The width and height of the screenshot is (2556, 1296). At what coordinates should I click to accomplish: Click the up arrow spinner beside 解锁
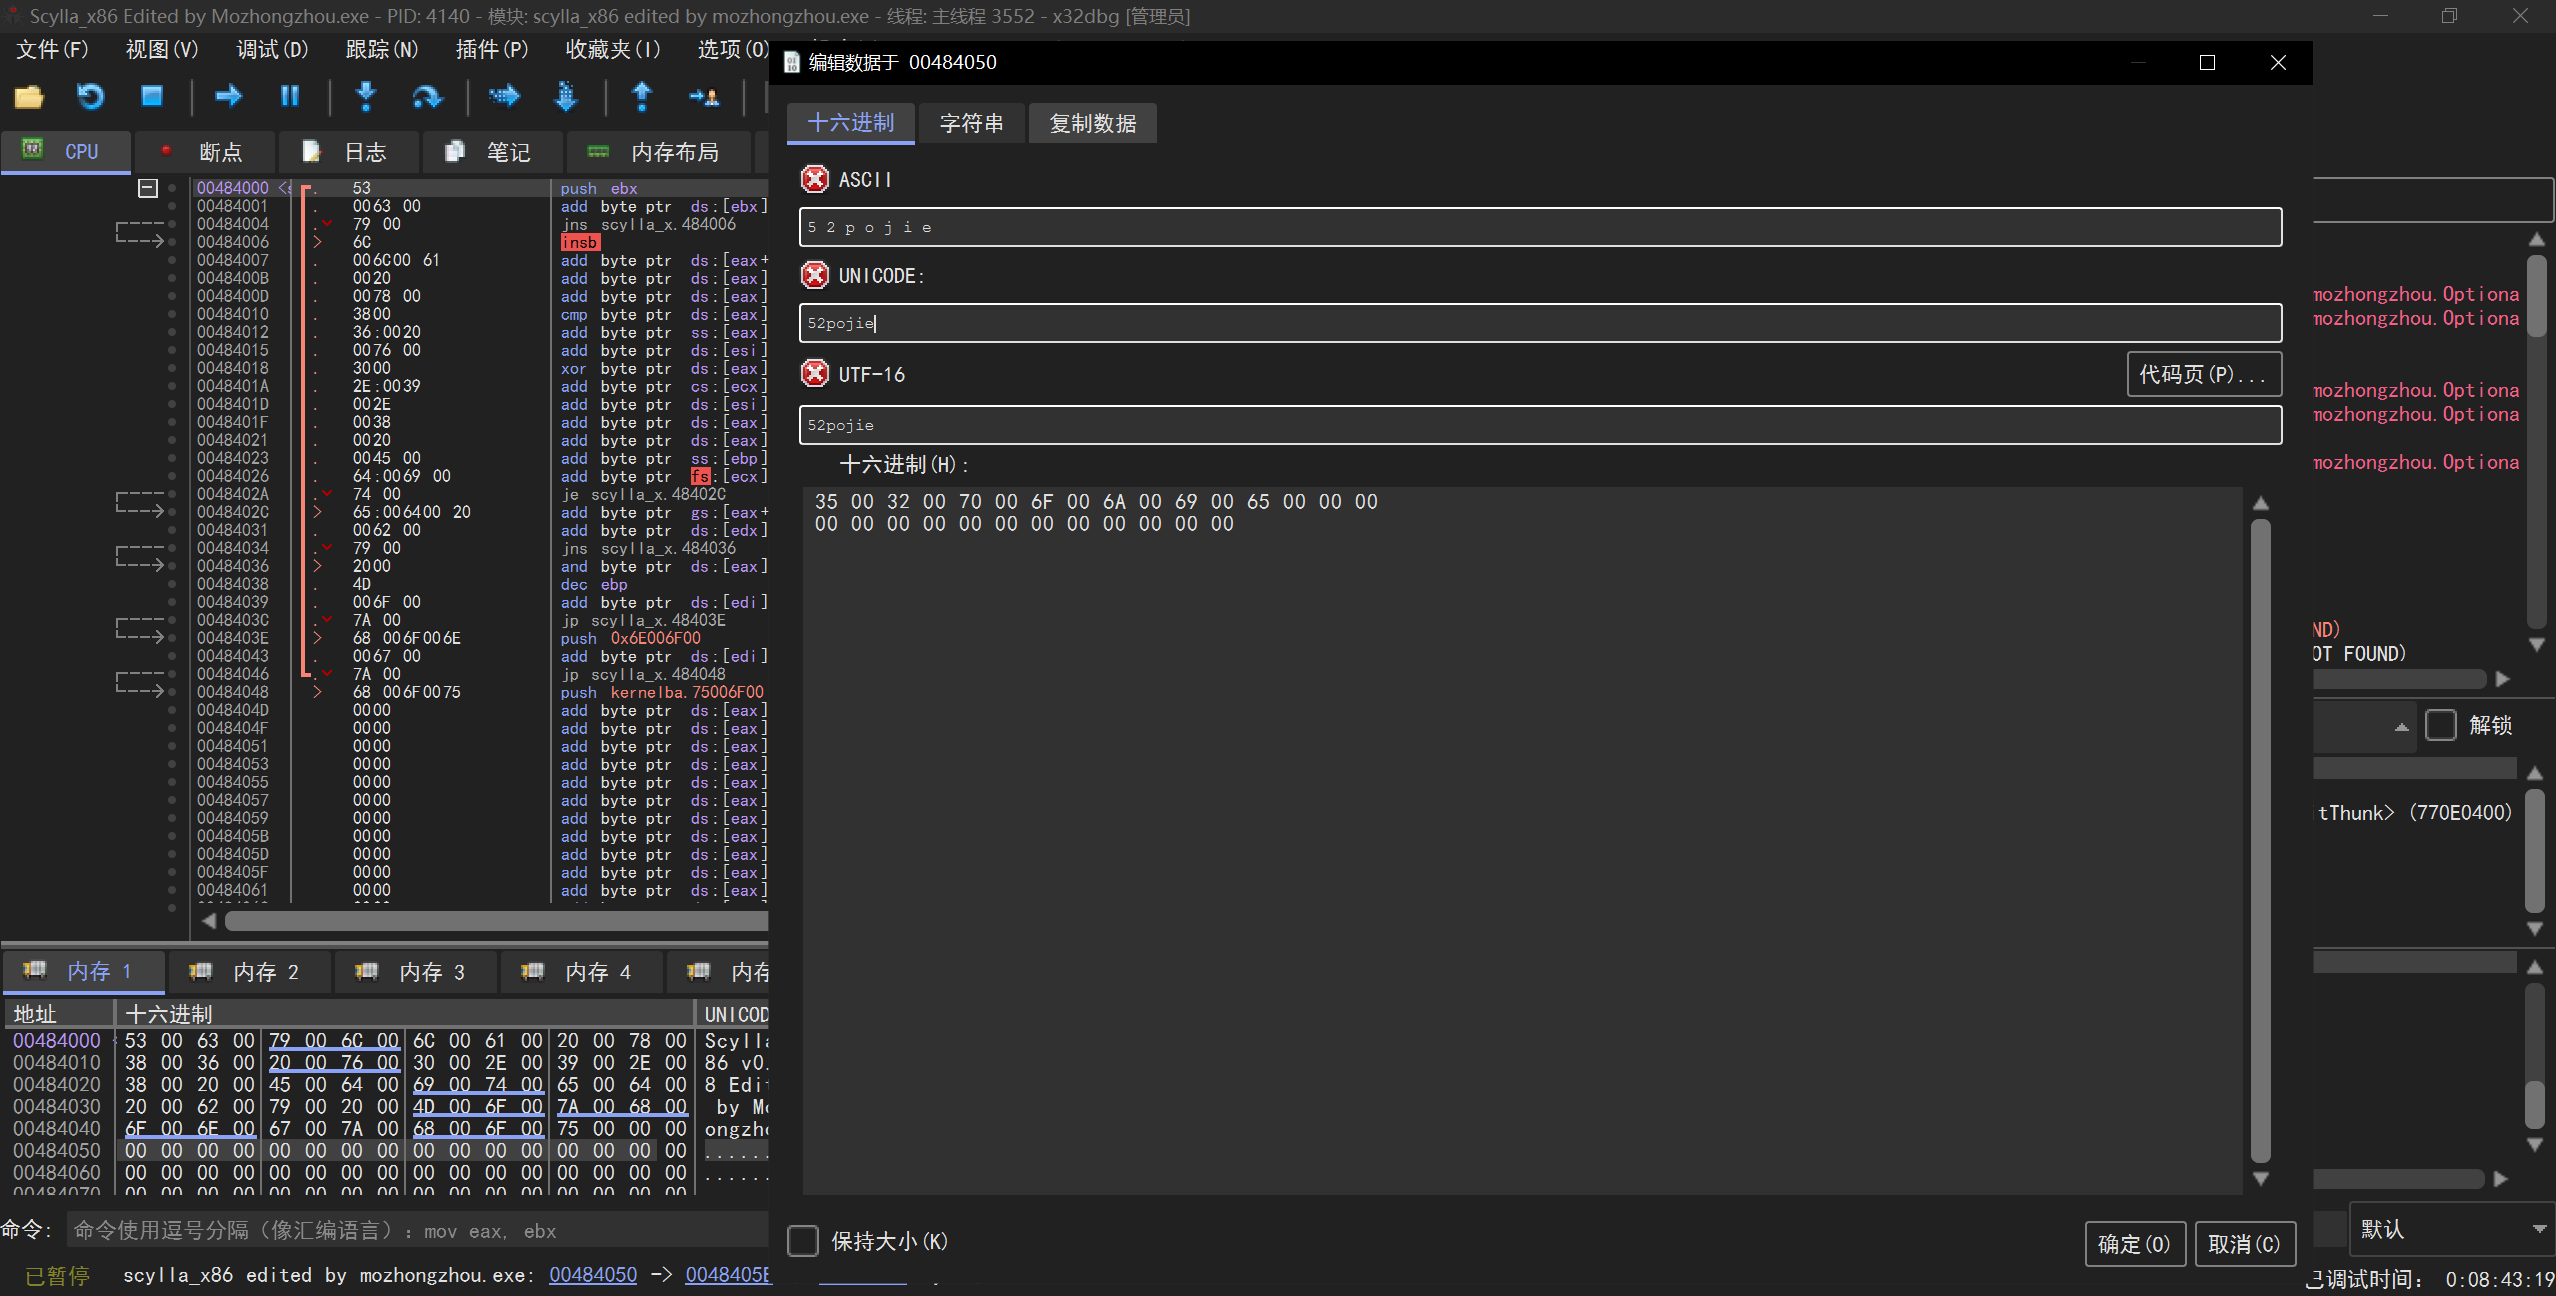point(2402,726)
